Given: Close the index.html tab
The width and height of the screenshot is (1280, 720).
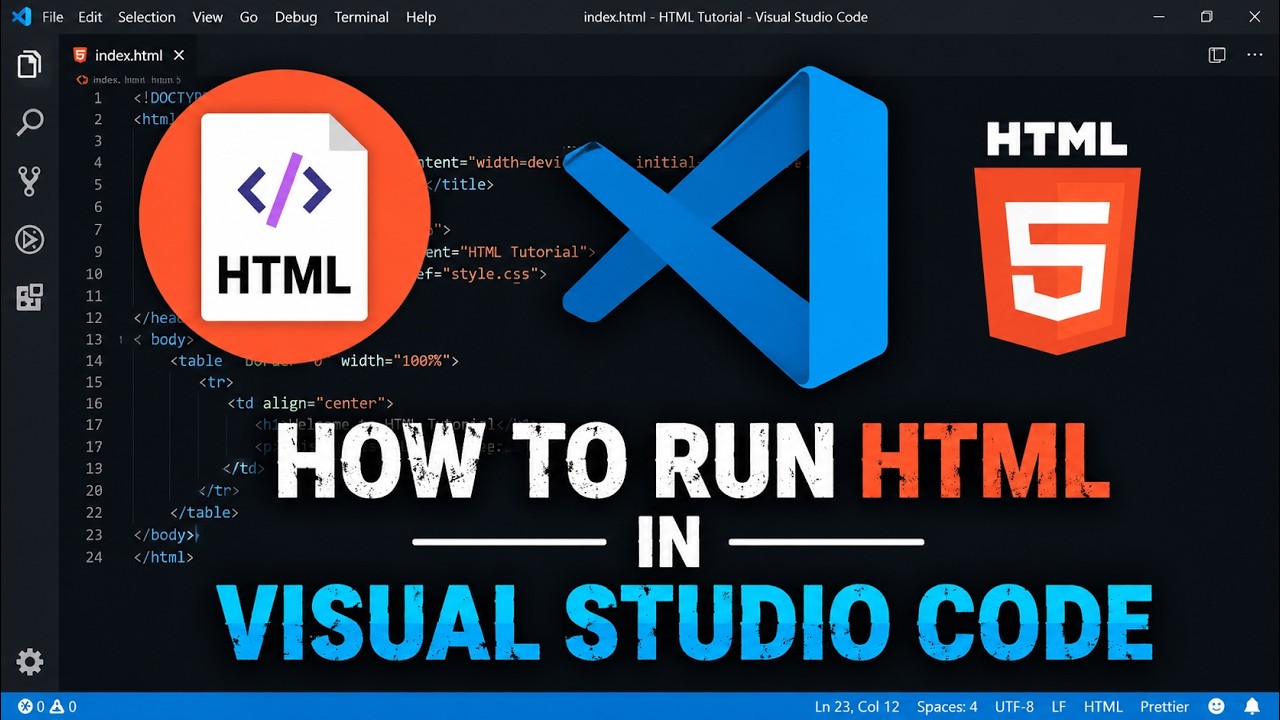Looking at the screenshot, I should [179, 56].
